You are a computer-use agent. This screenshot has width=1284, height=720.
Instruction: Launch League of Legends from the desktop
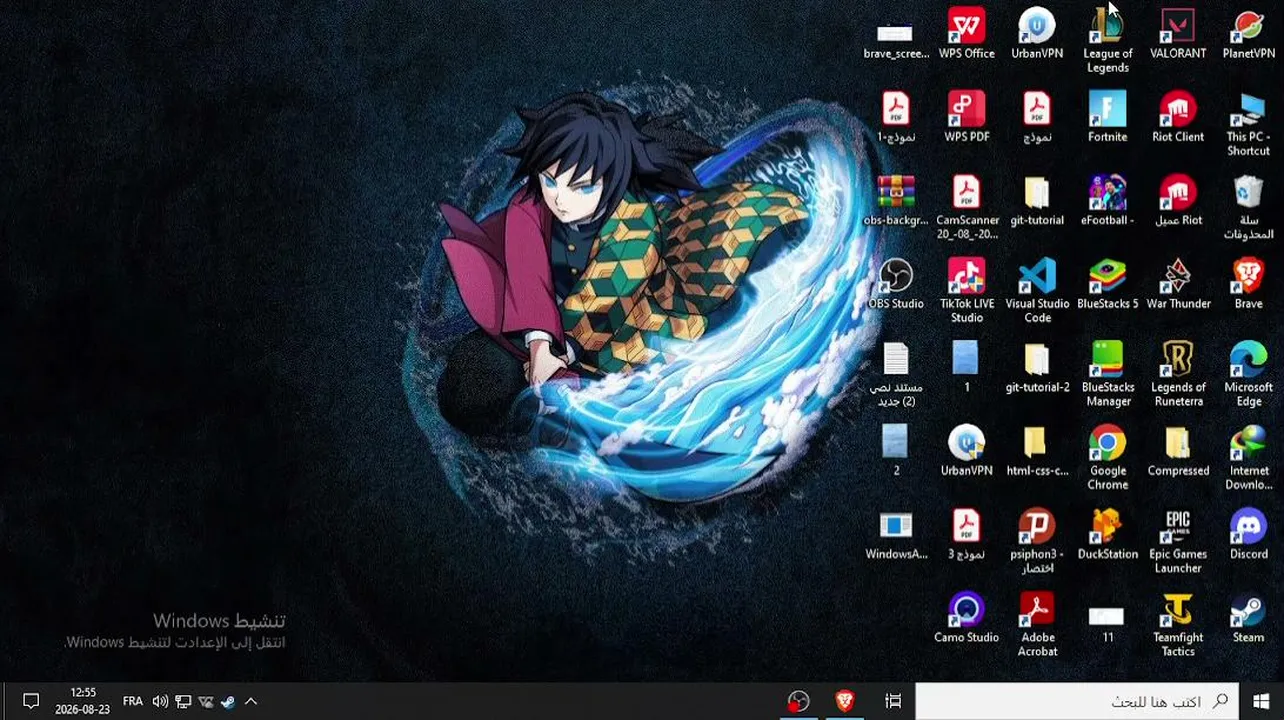(1107, 40)
